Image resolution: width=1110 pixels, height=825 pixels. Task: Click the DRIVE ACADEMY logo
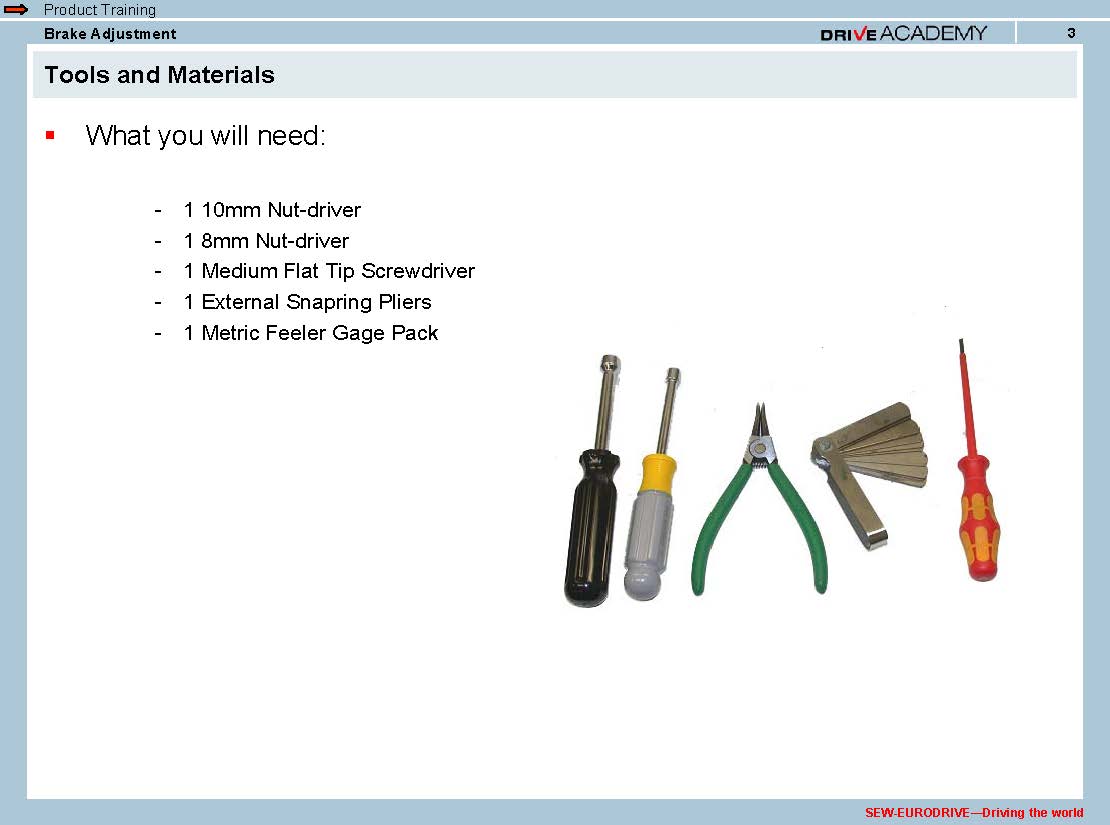(903, 33)
